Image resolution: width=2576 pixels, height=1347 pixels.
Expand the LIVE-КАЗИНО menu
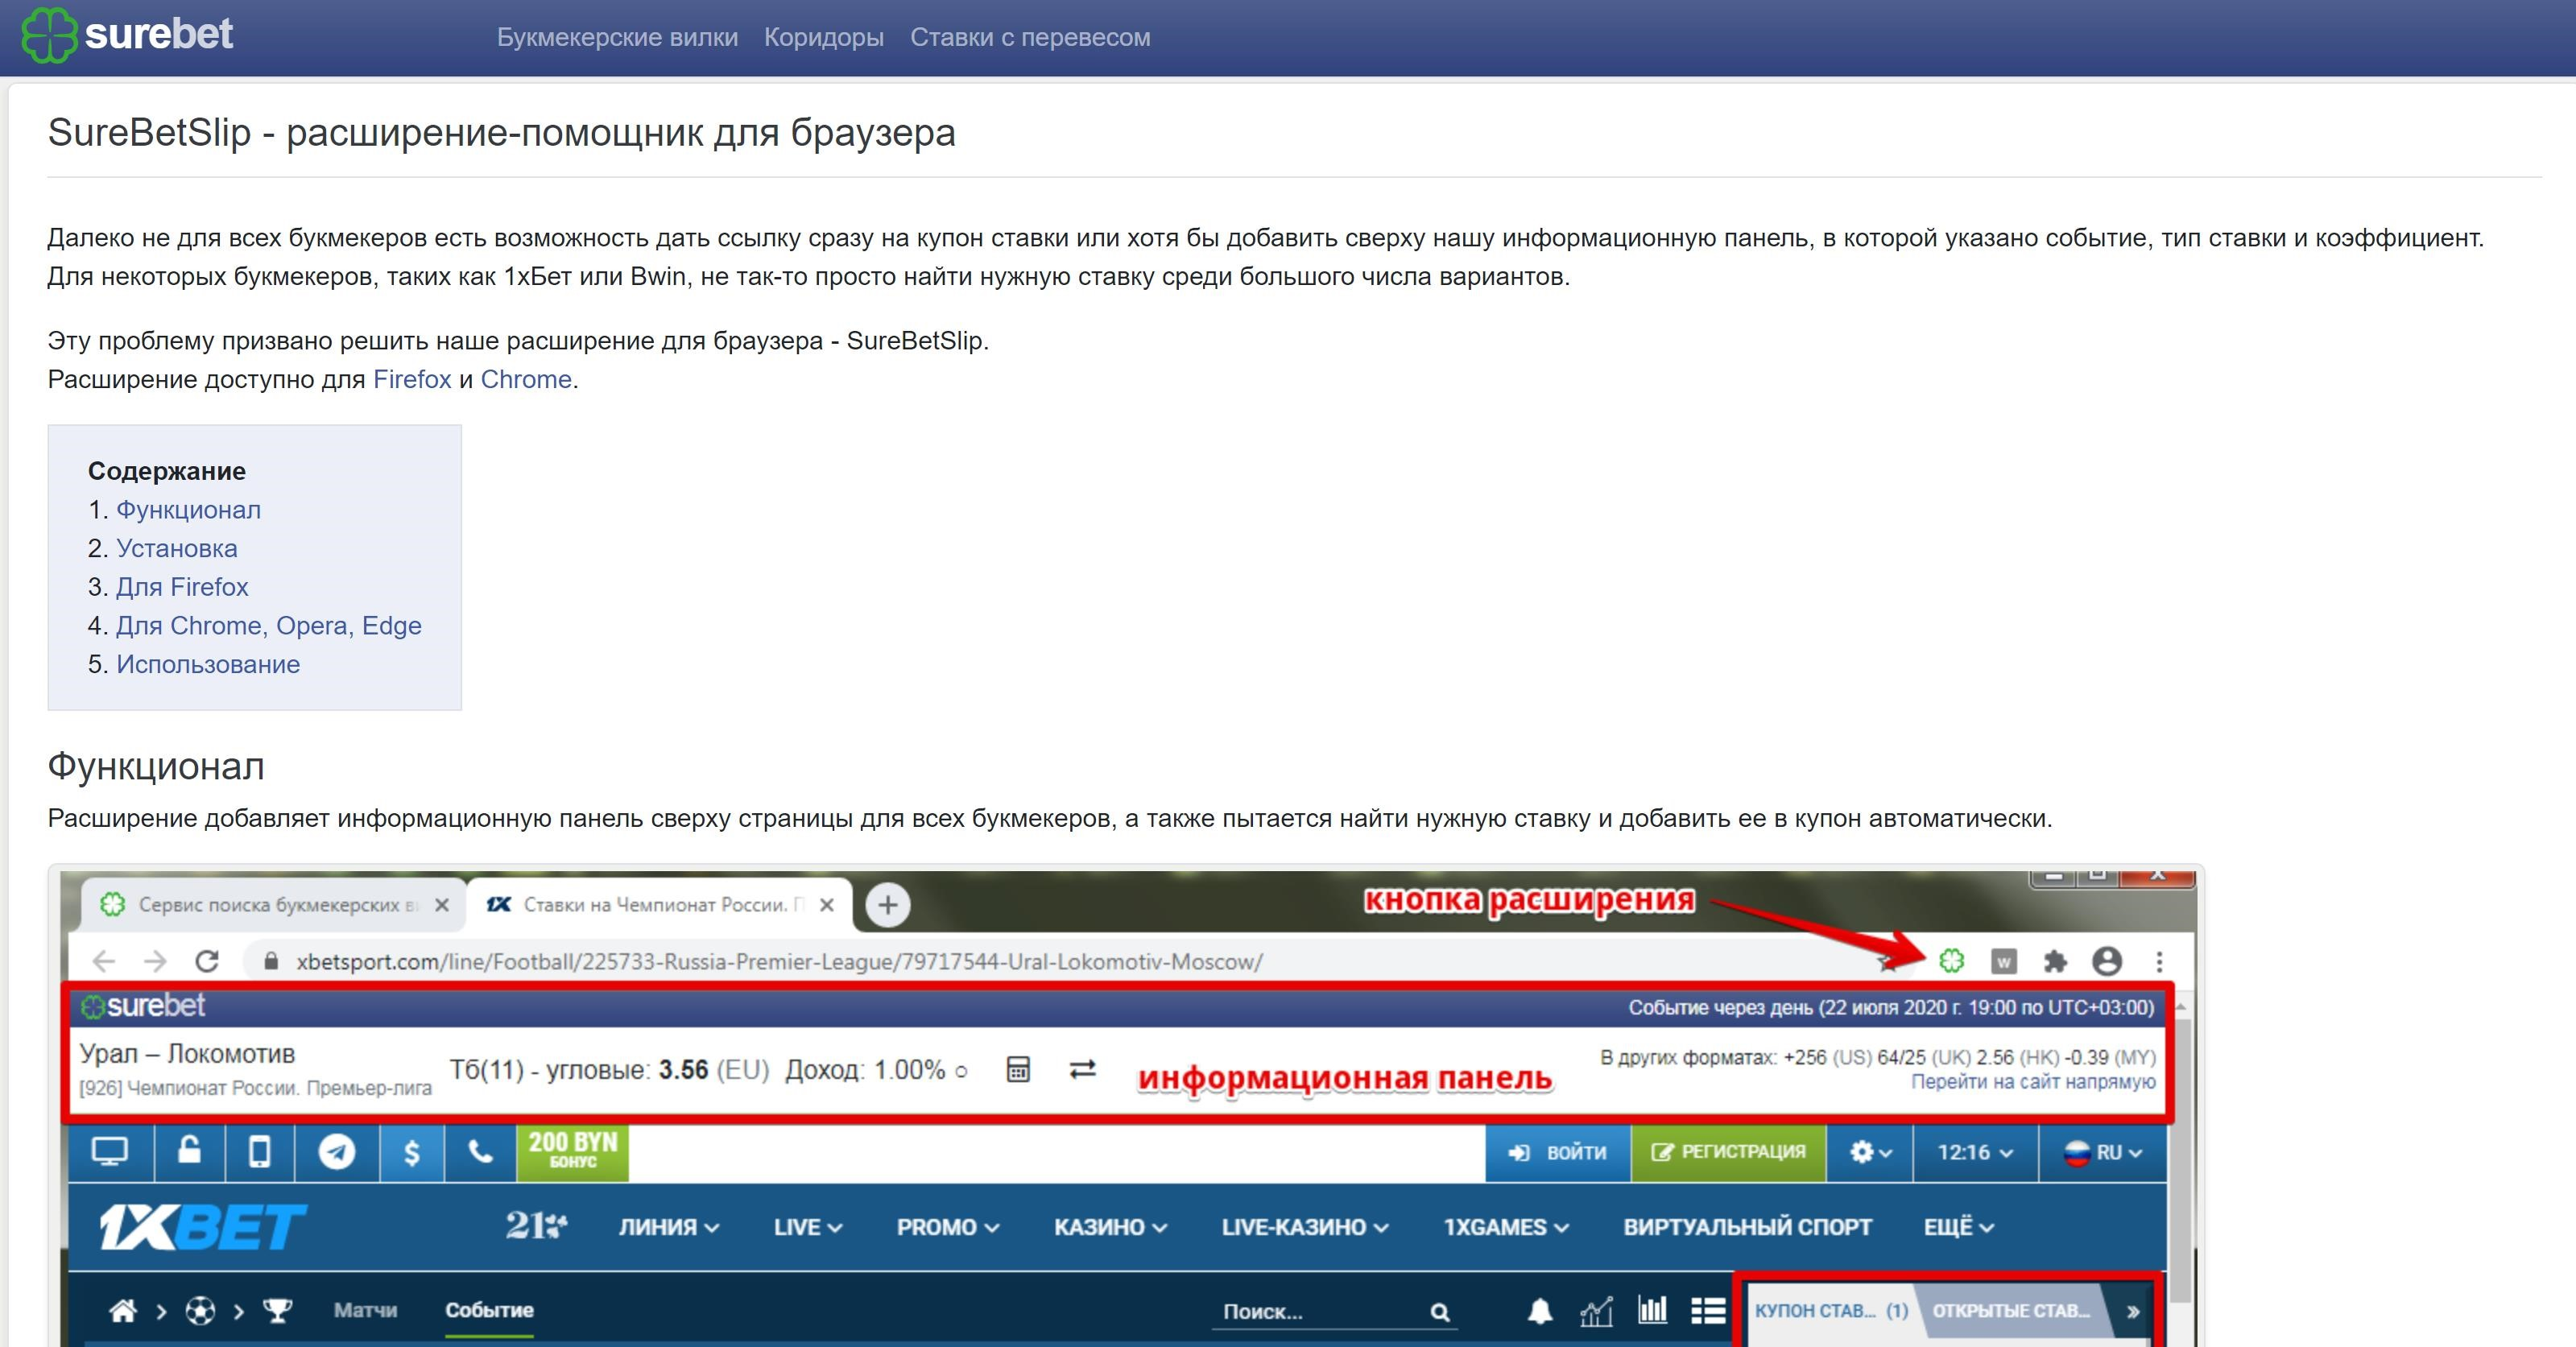pyautogui.click(x=1304, y=1227)
